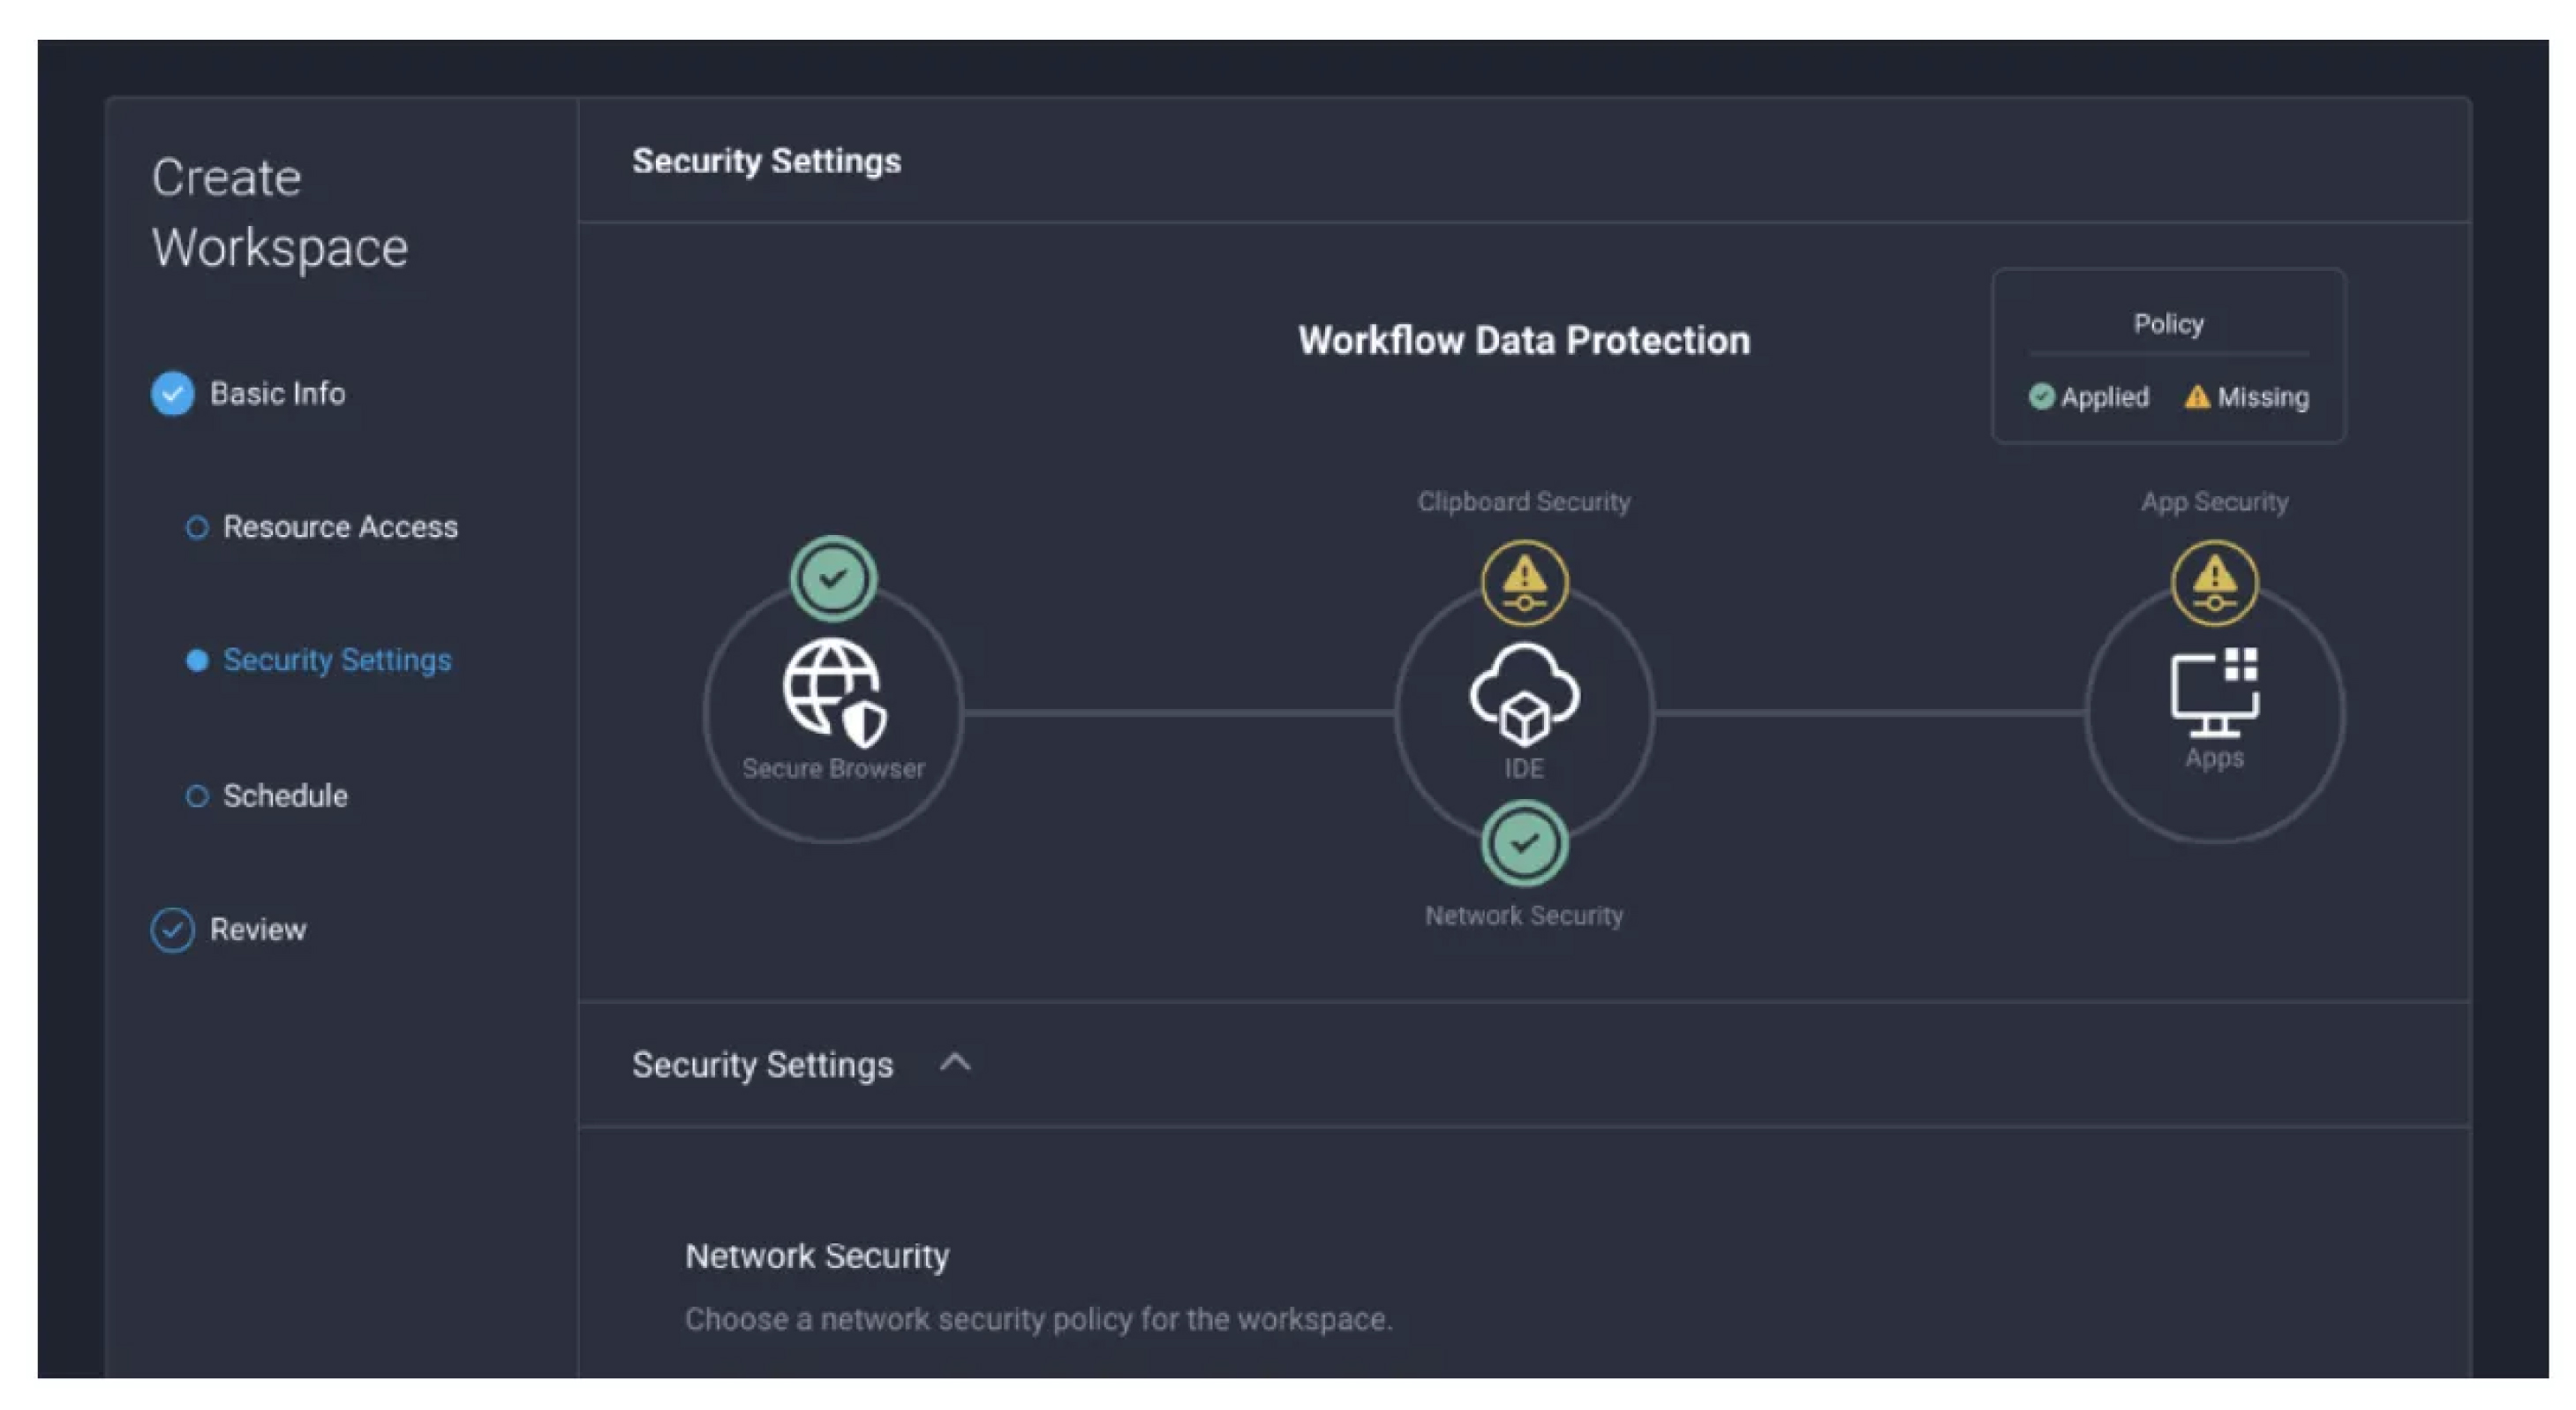
Task: Select the Security Settings step
Action: pyautogui.click(x=337, y=660)
